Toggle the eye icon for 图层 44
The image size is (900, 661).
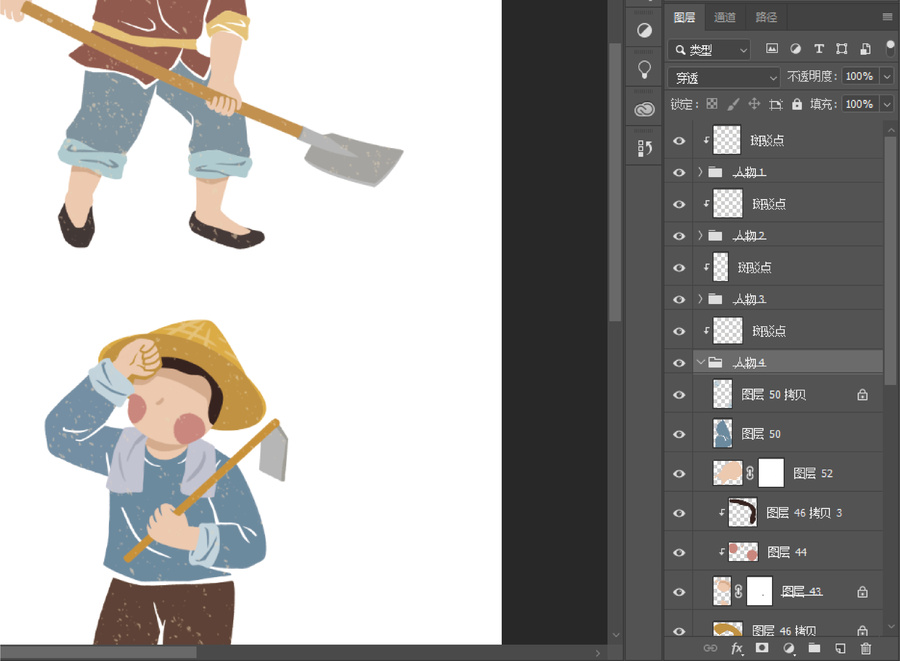[679, 552]
